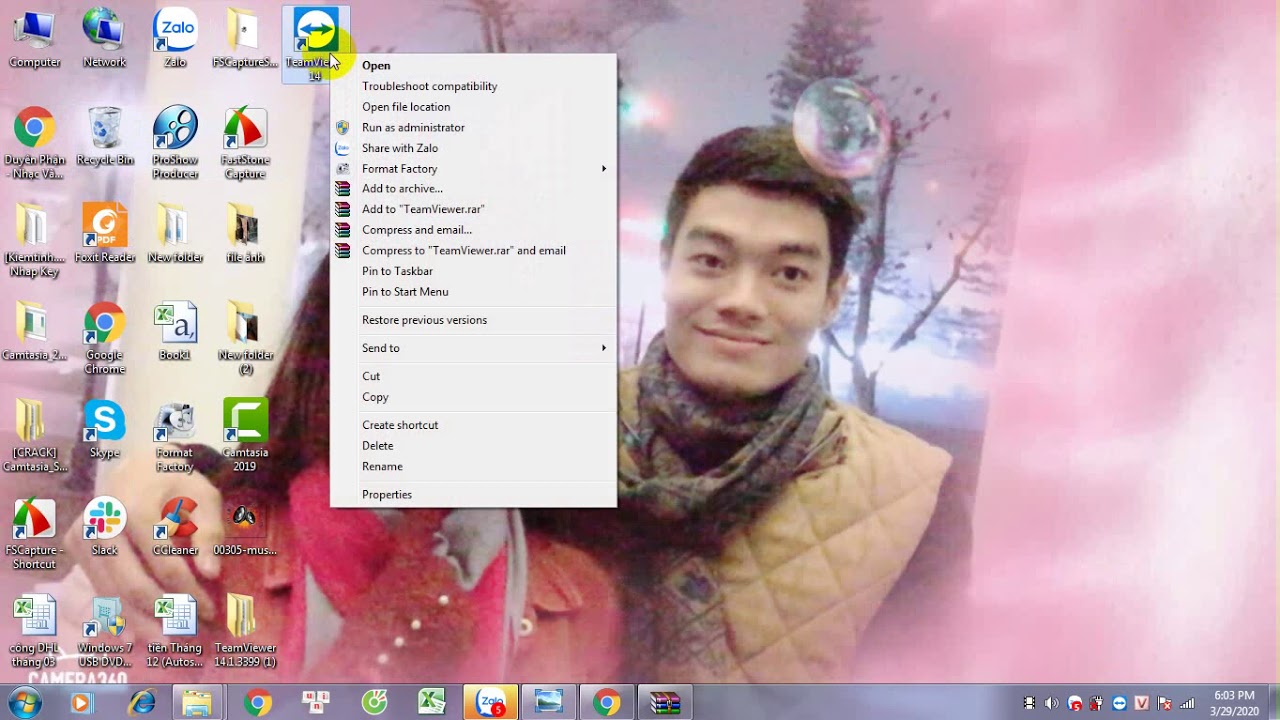
Task: Select the Skype desktop shortcut
Action: (105, 430)
